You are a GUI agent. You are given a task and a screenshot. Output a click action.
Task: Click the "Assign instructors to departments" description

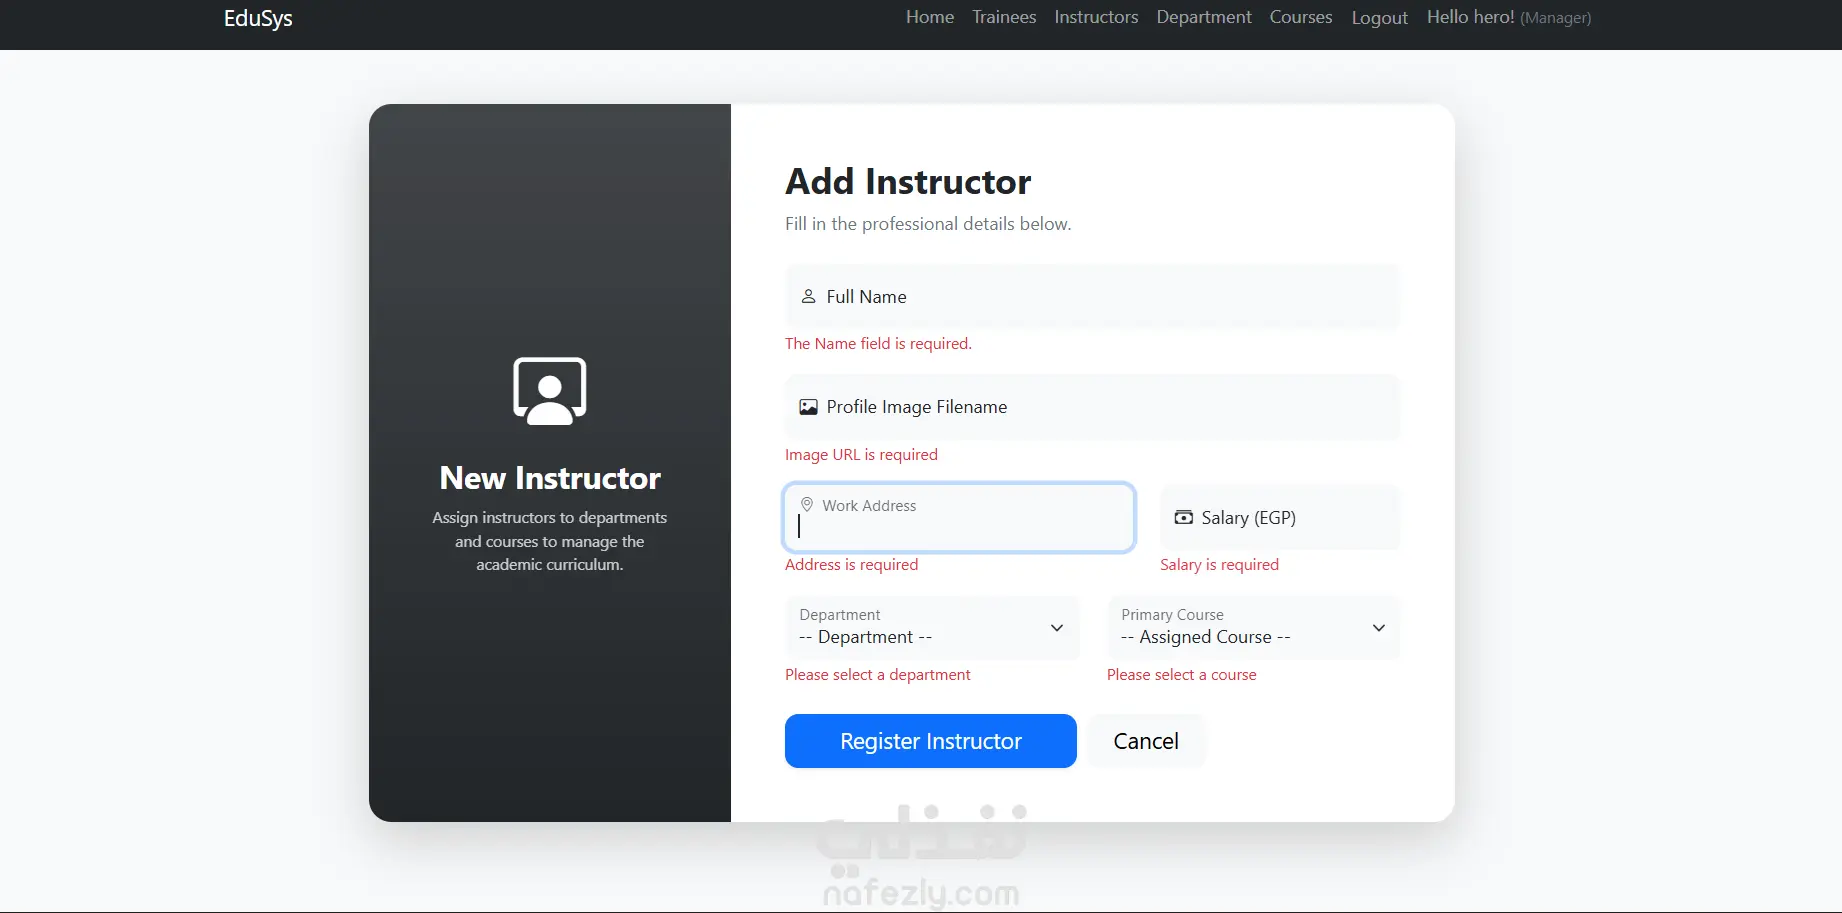tap(550, 541)
